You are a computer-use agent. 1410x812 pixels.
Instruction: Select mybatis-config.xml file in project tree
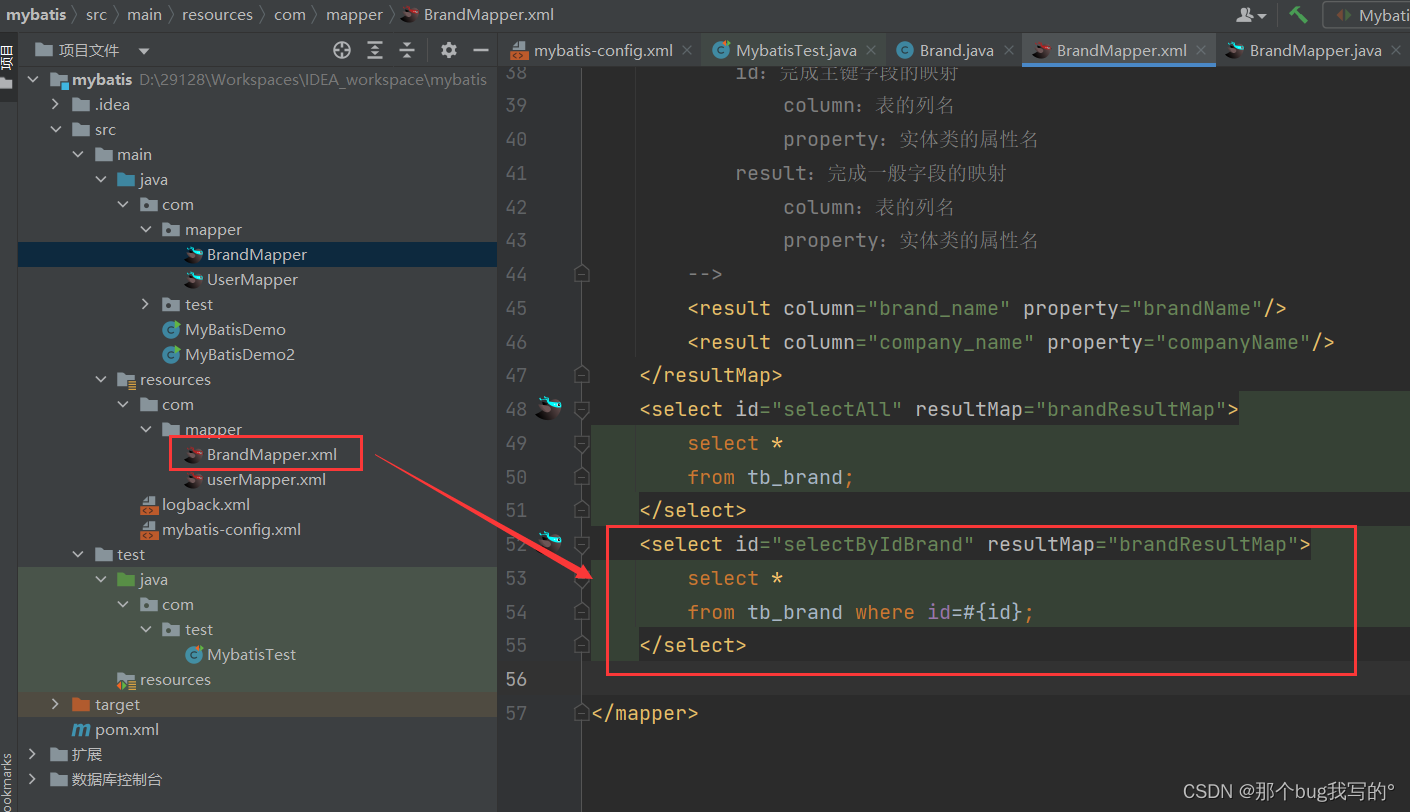click(x=231, y=529)
